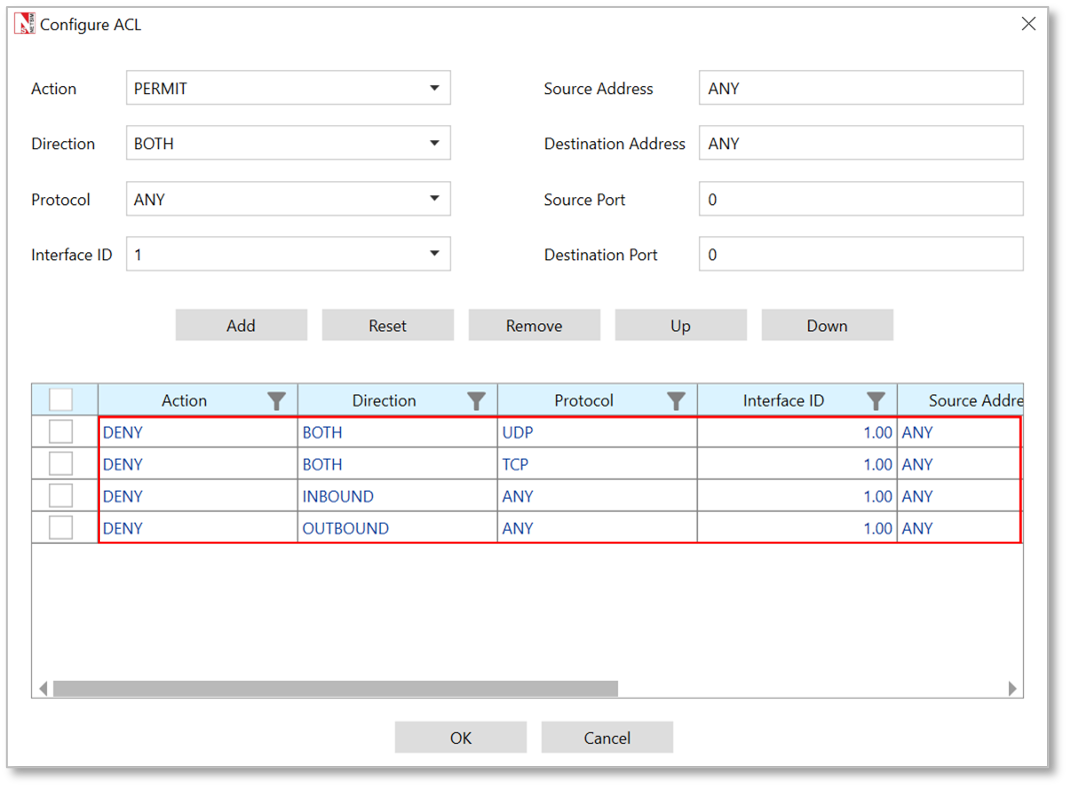Screen dimensions: 1068x787
Task: Click the Add button
Action: 241,325
